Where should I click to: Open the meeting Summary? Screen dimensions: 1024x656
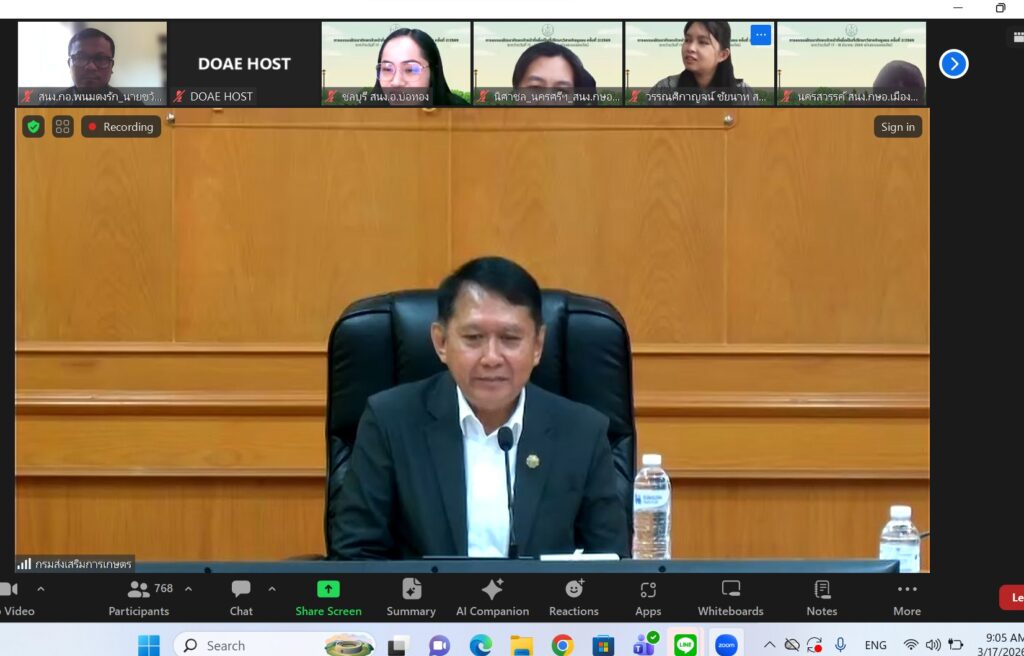(x=411, y=598)
